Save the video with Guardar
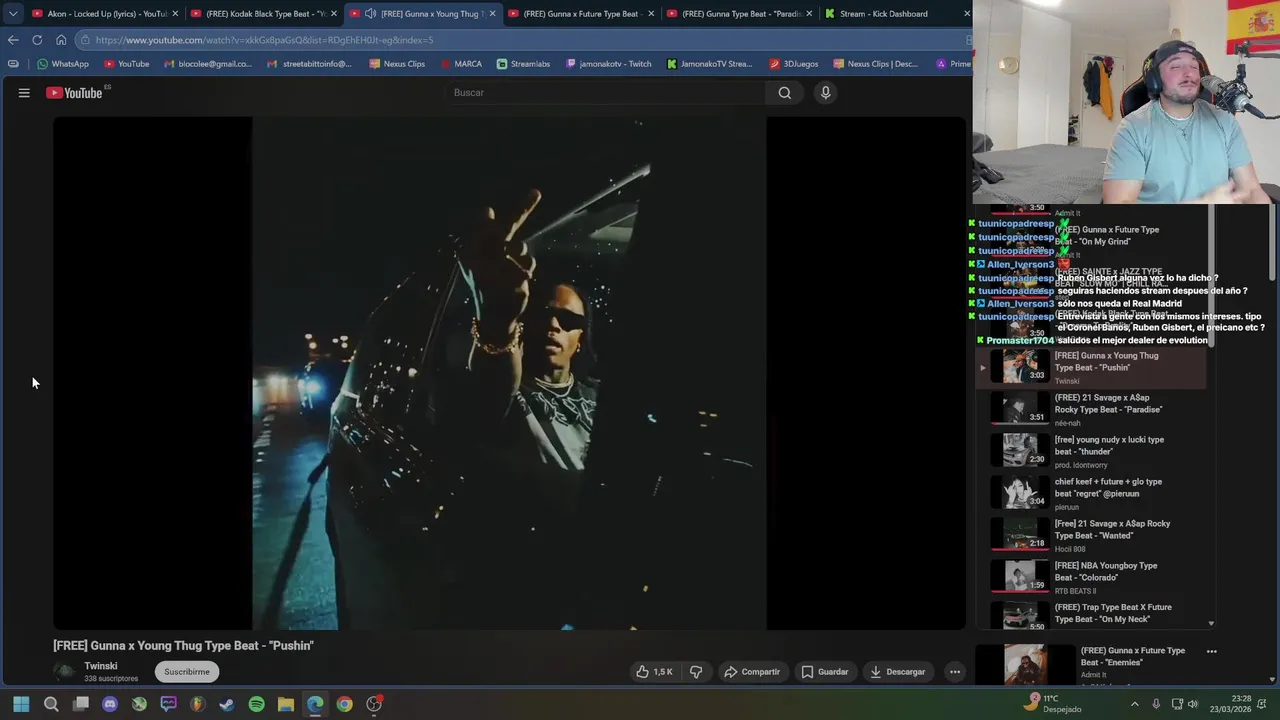The image size is (1280, 720). tap(825, 672)
